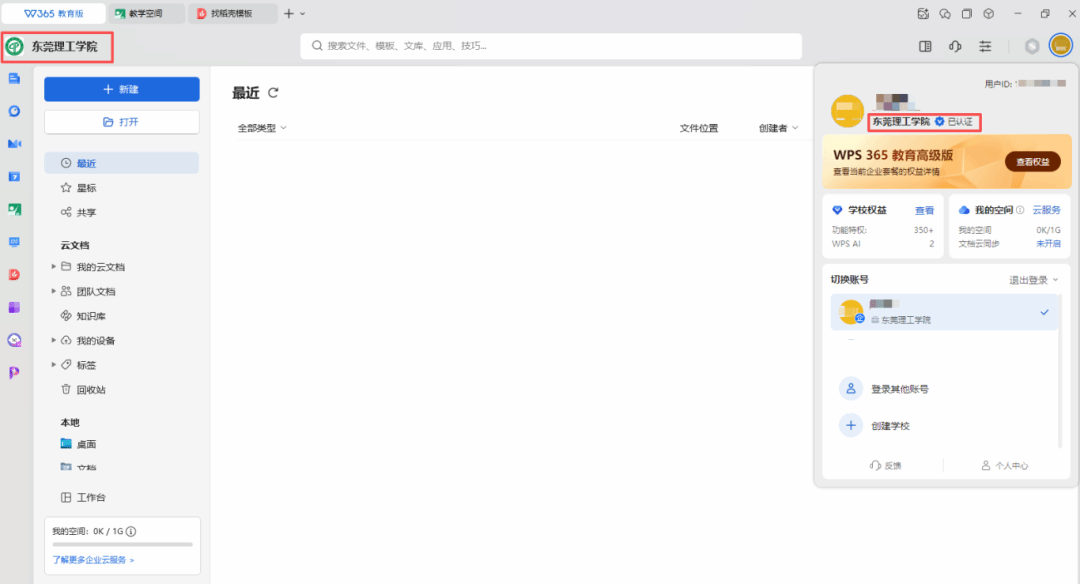Select 星标 in the sidebar
Screen dimensions: 1080x584
coord(121,188)
